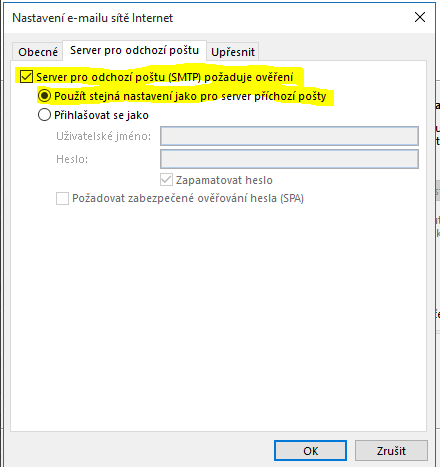
Task: Select Použít stejná nastavení radio button
Action: point(44,96)
